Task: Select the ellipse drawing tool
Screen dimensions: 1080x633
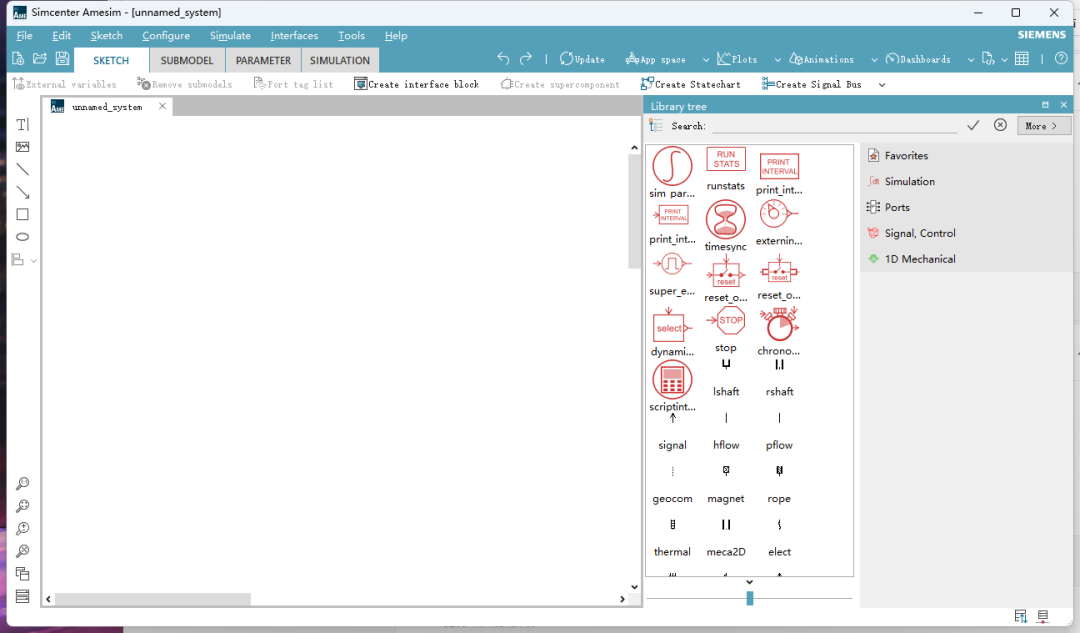Action: [x=23, y=237]
